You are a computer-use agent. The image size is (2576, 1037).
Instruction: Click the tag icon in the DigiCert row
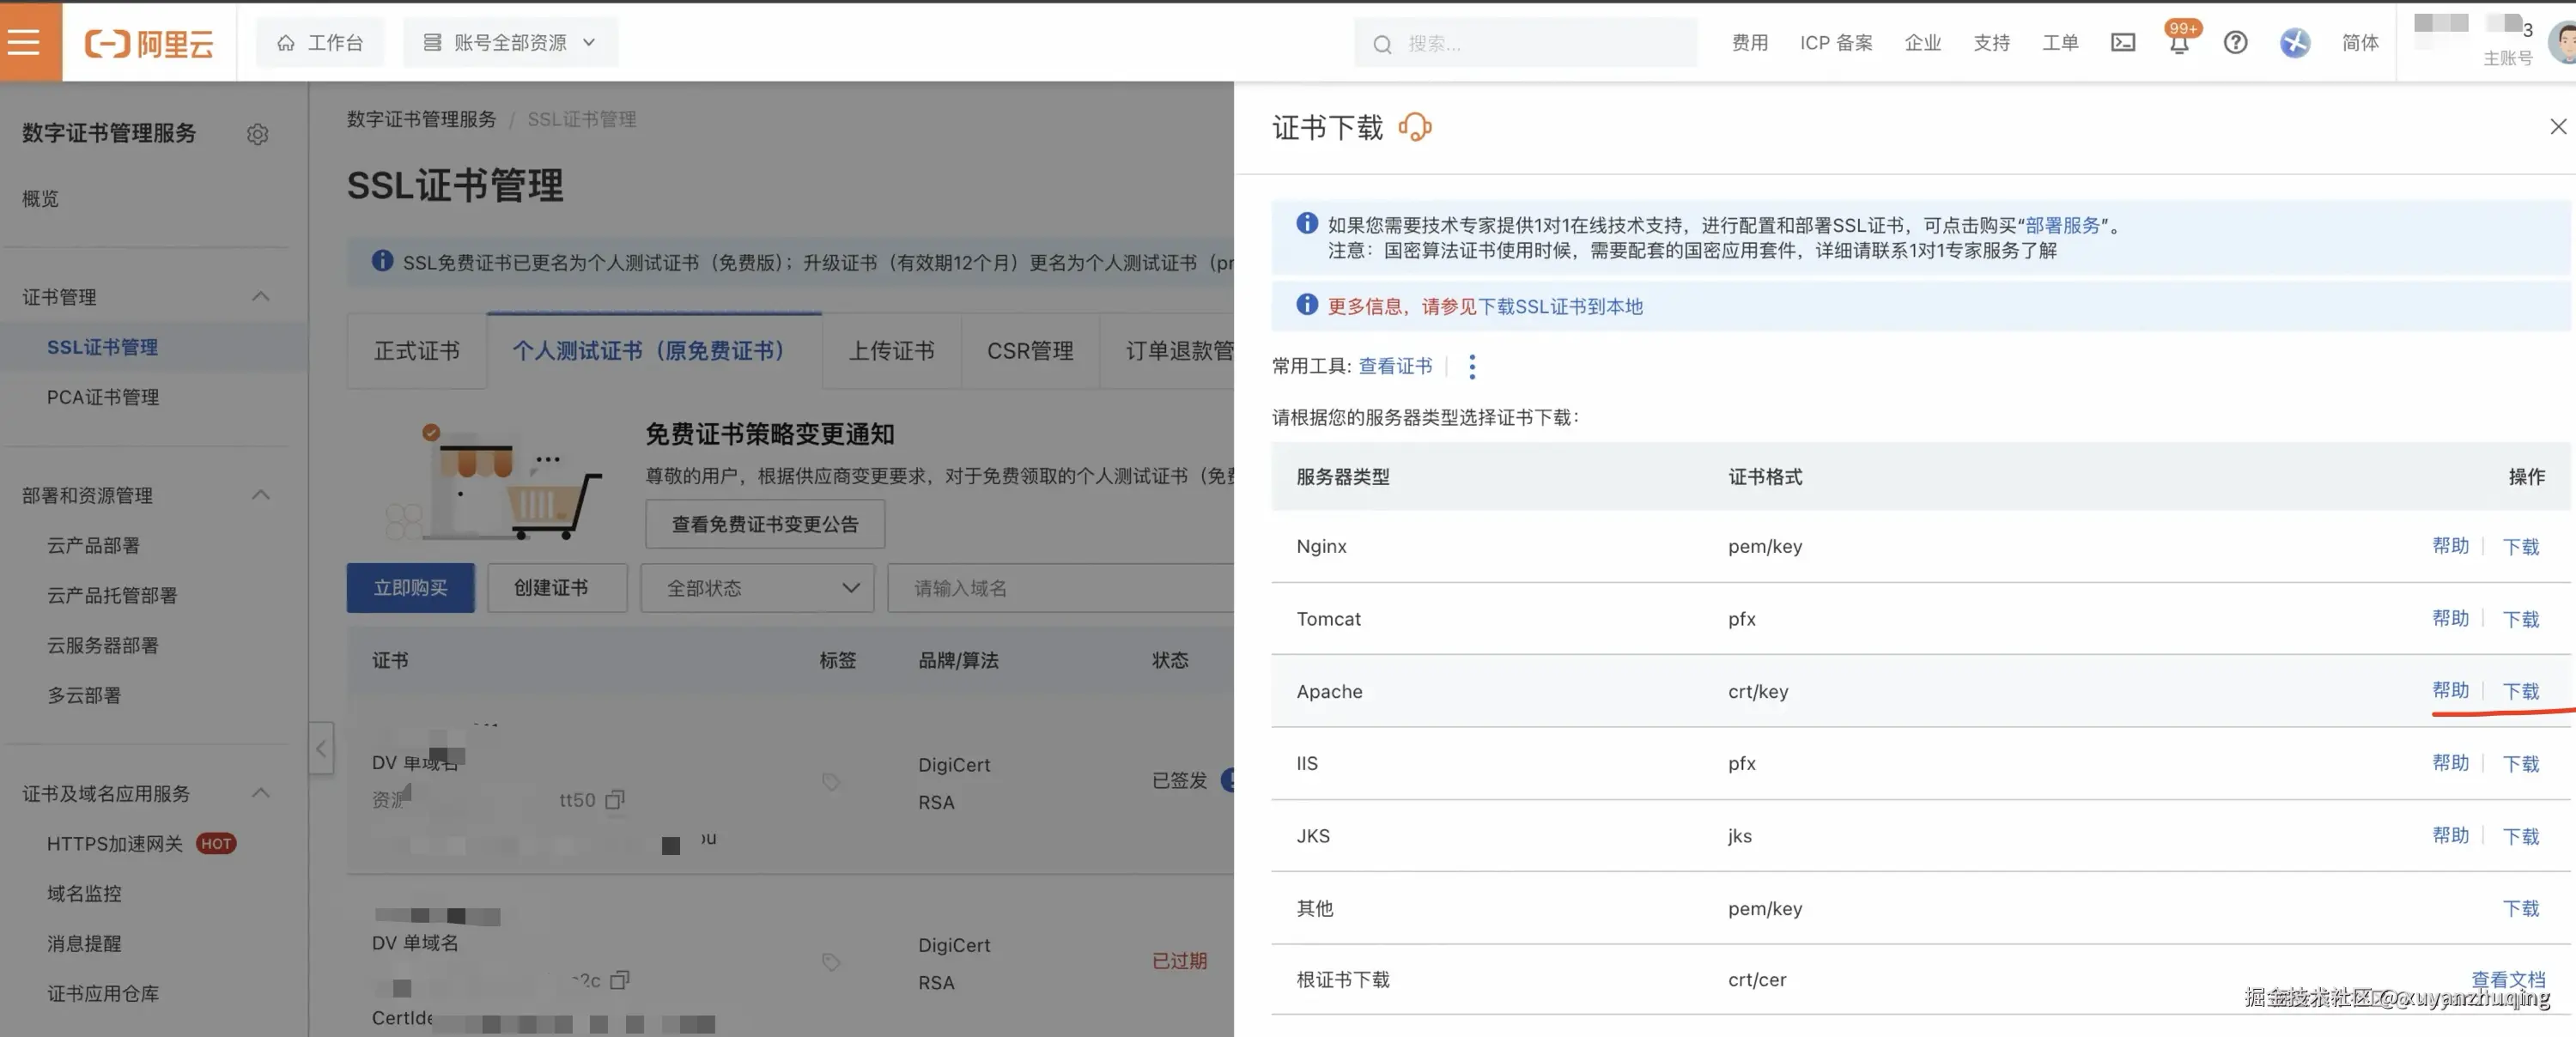[830, 782]
